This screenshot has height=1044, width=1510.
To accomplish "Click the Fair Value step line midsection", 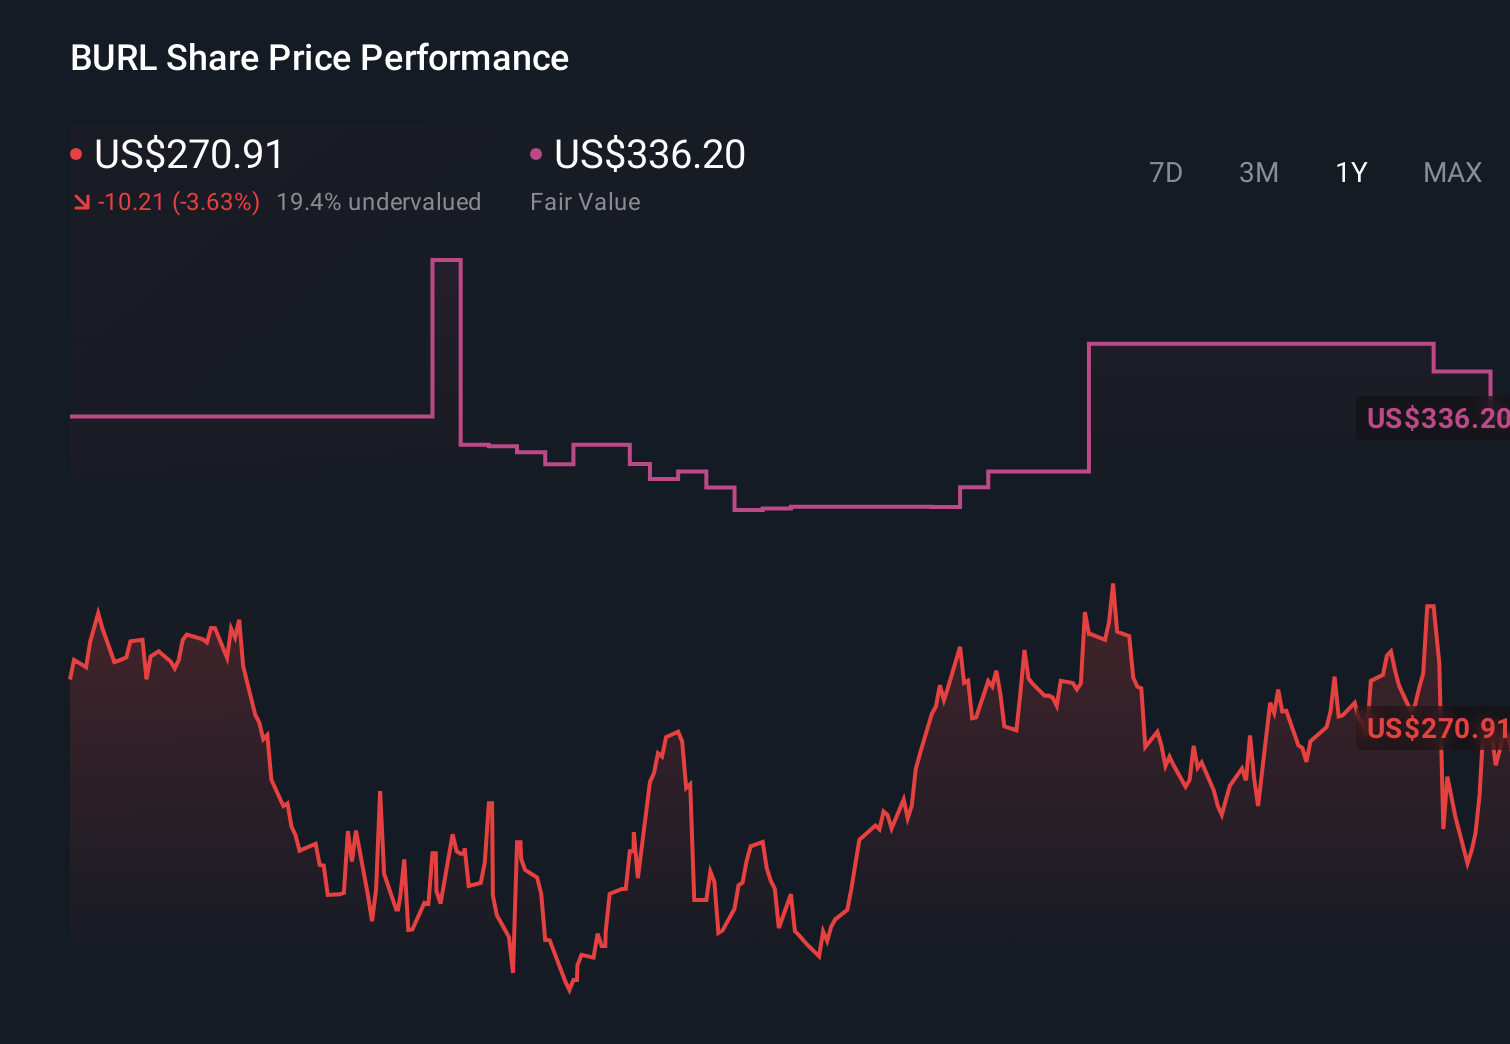I will [850, 510].
